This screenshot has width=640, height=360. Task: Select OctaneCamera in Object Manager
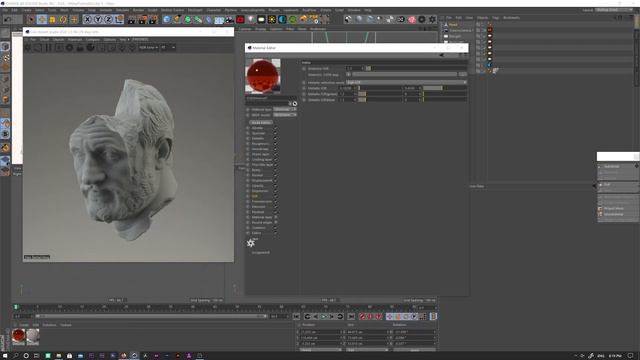click(461, 31)
